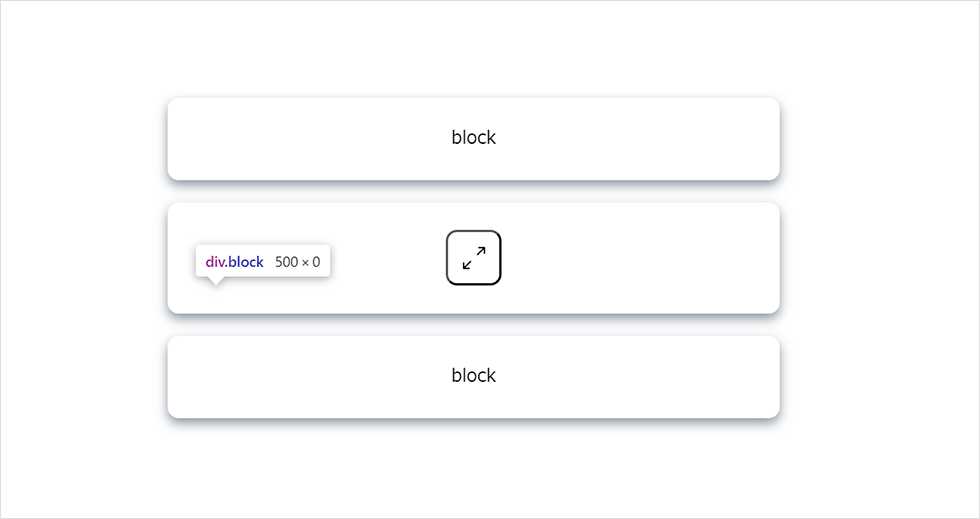Click the "500 × 0" dimension text
This screenshot has height=519, width=980.
coord(298,262)
